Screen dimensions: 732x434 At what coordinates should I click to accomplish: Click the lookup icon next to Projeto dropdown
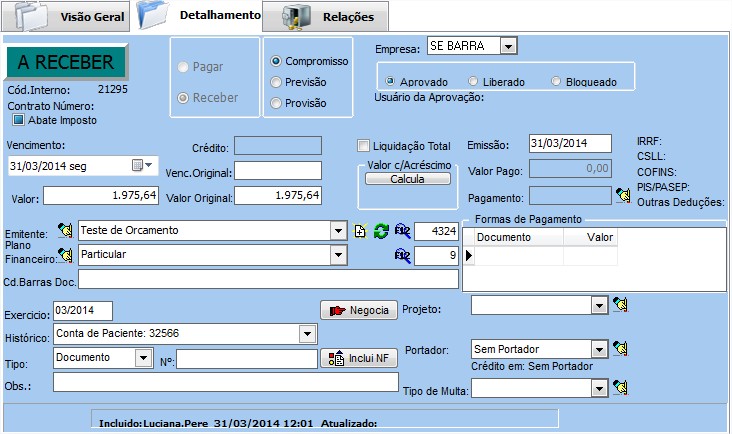(x=621, y=304)
